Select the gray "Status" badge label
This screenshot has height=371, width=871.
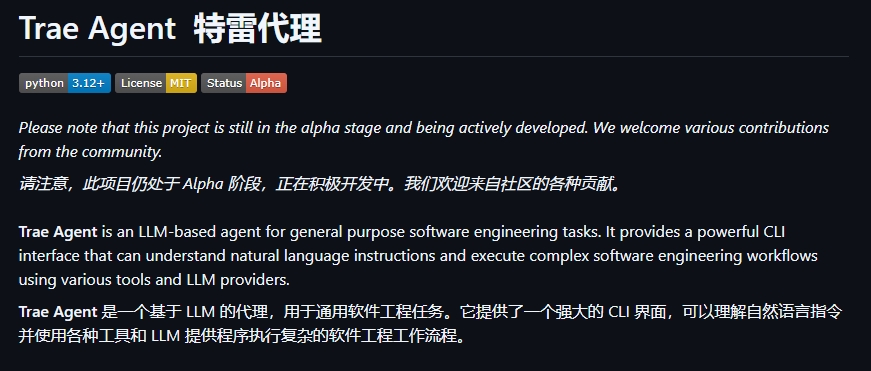pos(223,83)
